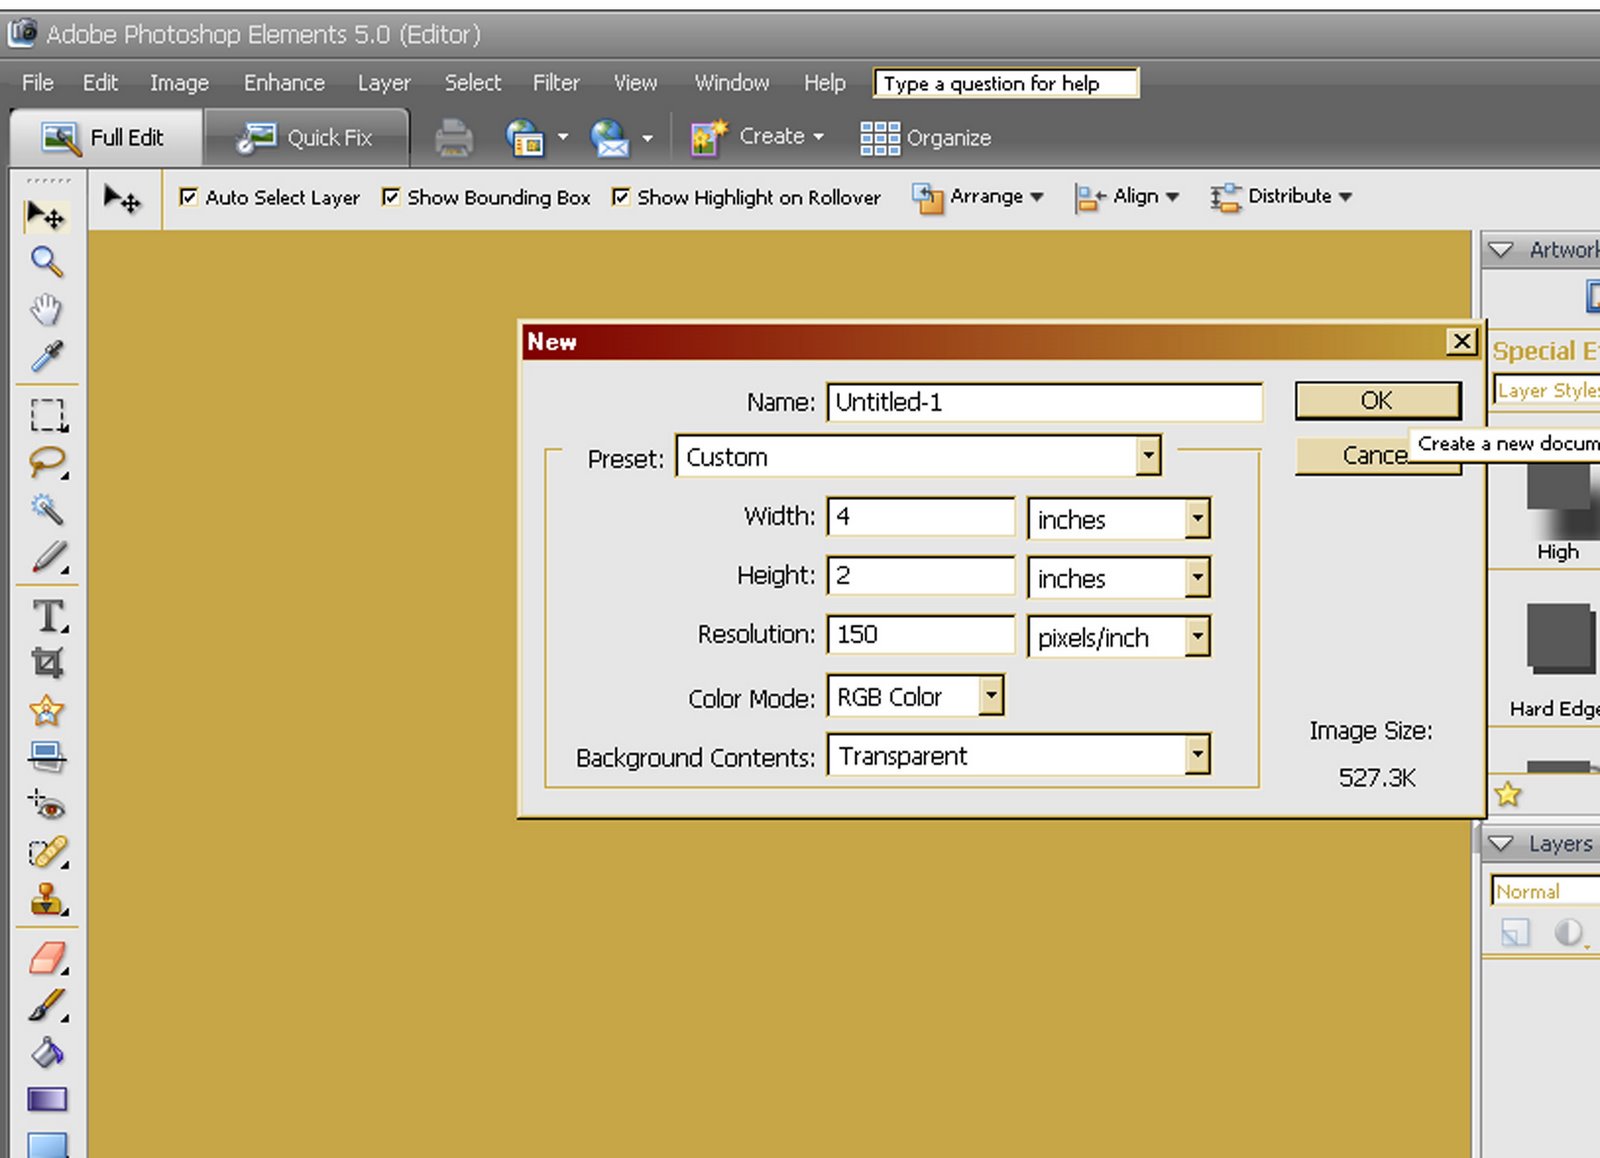Select the Zoom tool
Screen dimensions: 1600x1158
pos(46,262)
